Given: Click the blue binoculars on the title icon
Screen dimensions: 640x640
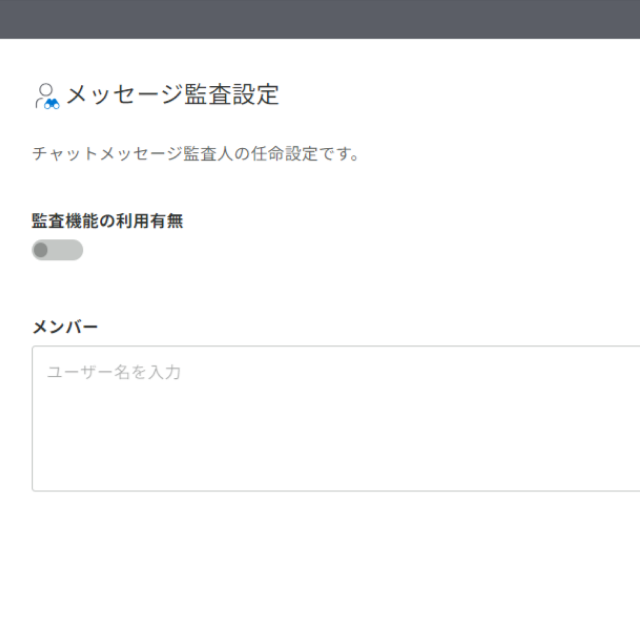Looking at the screenshot, I should coord(52,104).
